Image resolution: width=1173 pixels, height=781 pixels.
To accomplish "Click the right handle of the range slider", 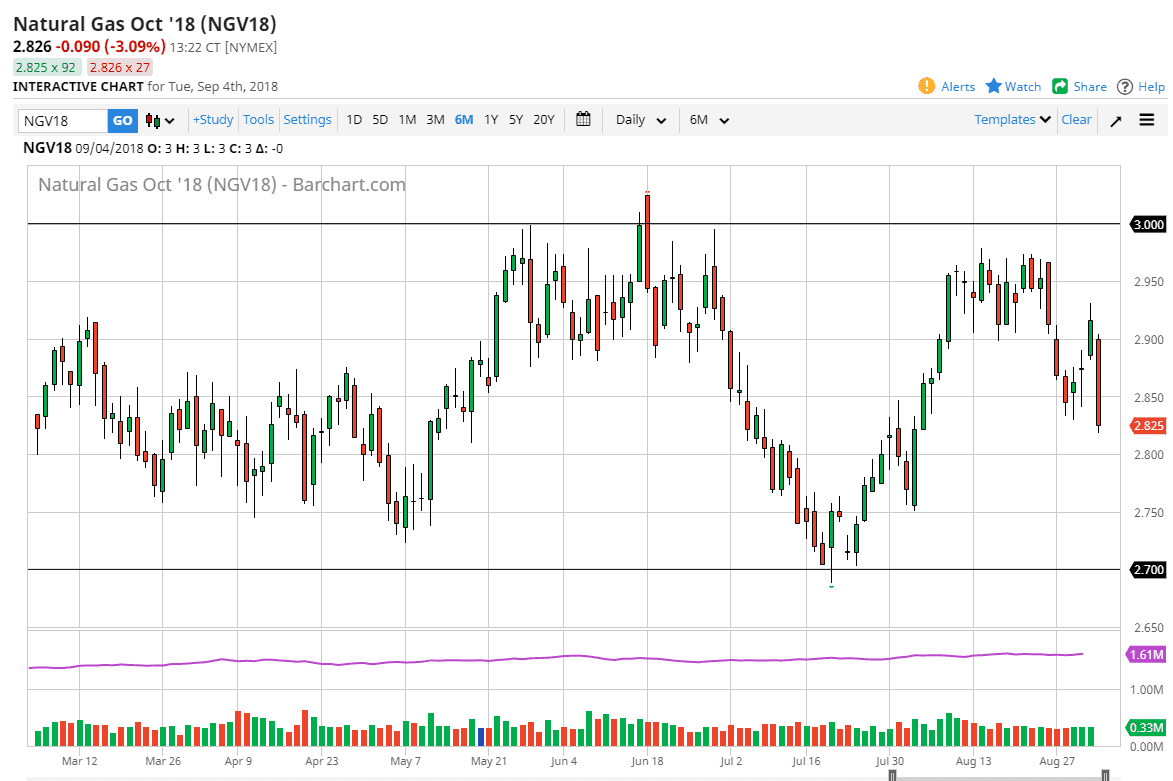I will click(x=1105, y=775).
